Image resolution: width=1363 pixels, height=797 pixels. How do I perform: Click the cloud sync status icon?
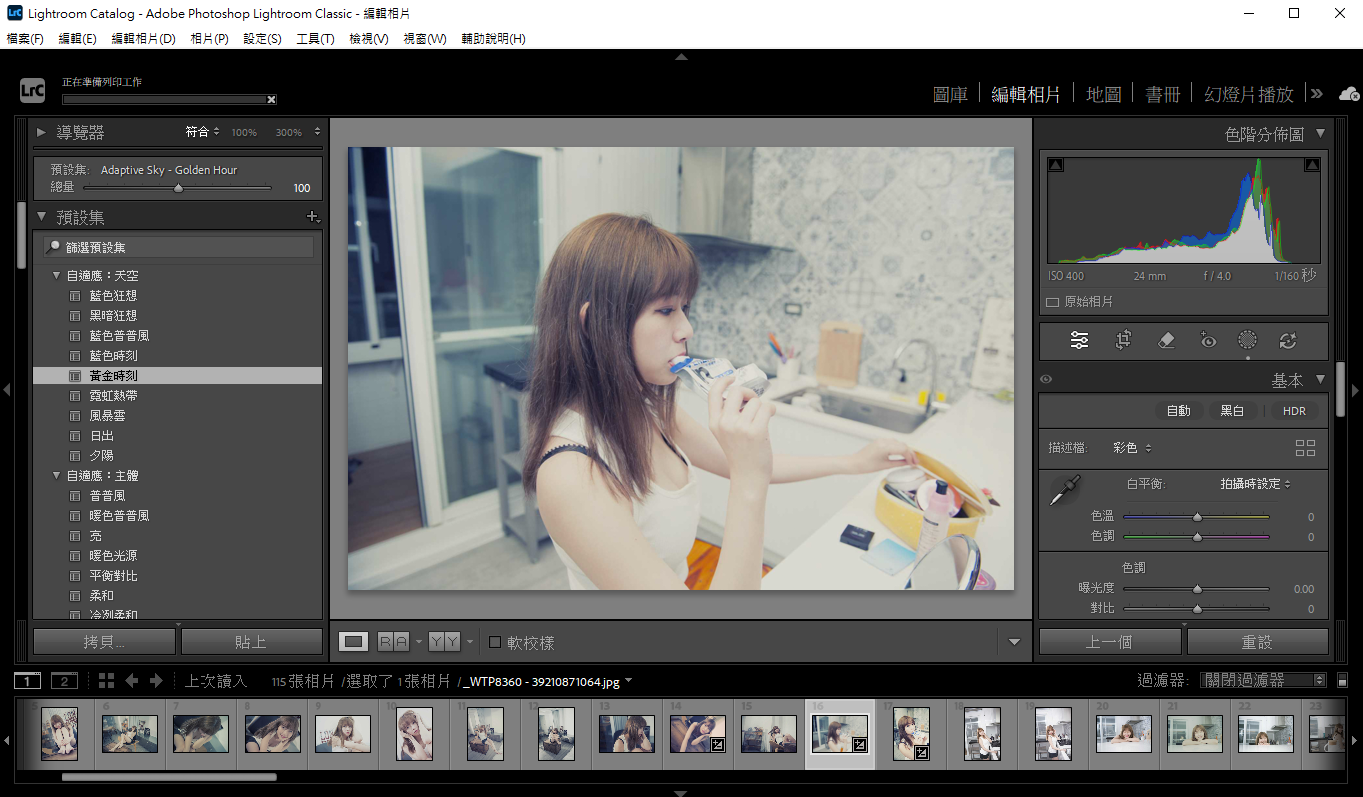click(1349, 93)
